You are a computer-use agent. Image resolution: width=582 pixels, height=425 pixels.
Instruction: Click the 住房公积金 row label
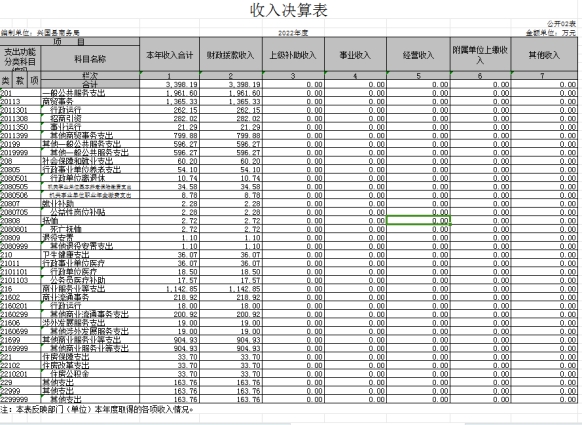pyautogui.click(x=90, y=374)
